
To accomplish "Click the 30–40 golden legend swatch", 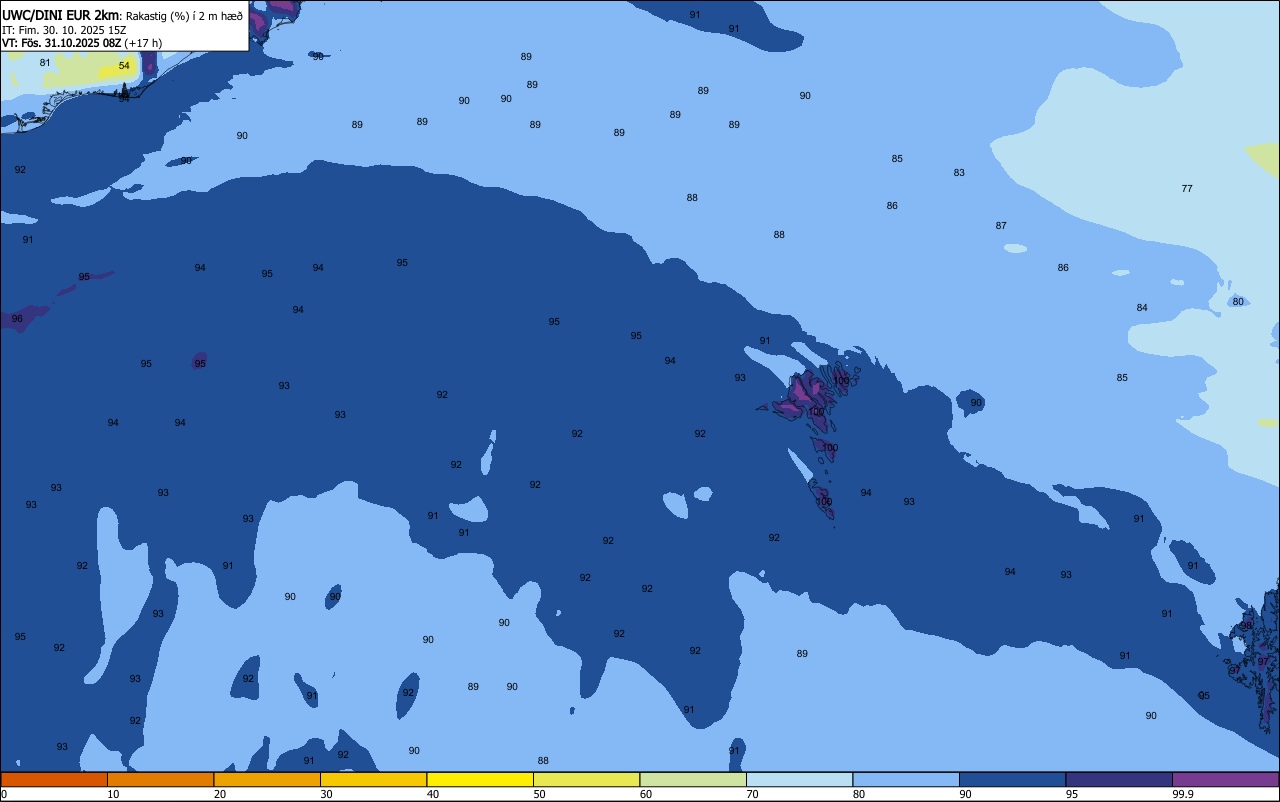I will click(x=373, y=779).
